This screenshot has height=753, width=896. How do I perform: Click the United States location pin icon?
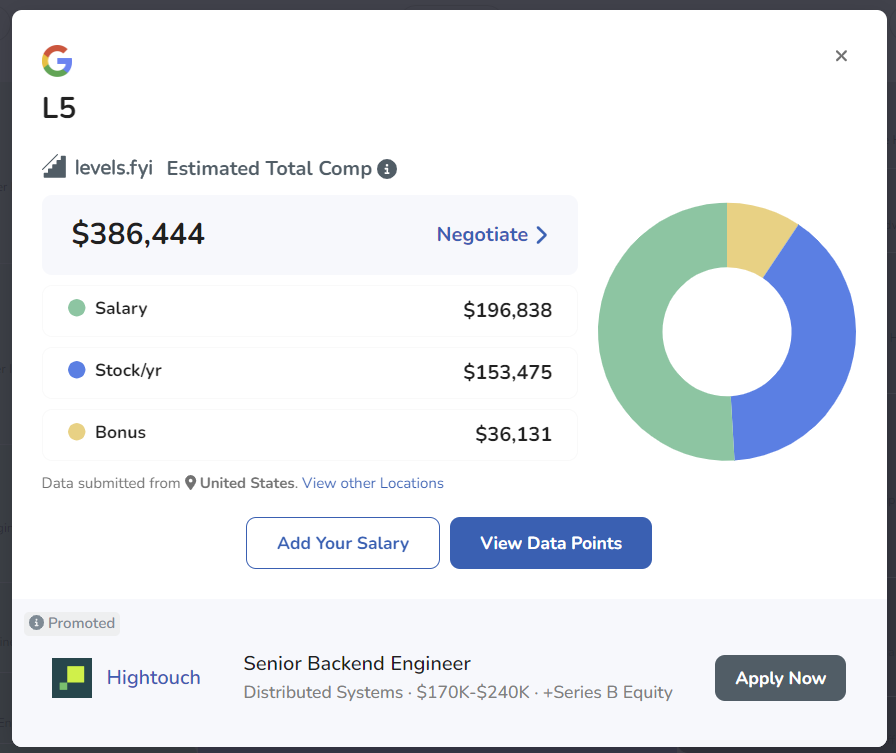tap(190, 483)
